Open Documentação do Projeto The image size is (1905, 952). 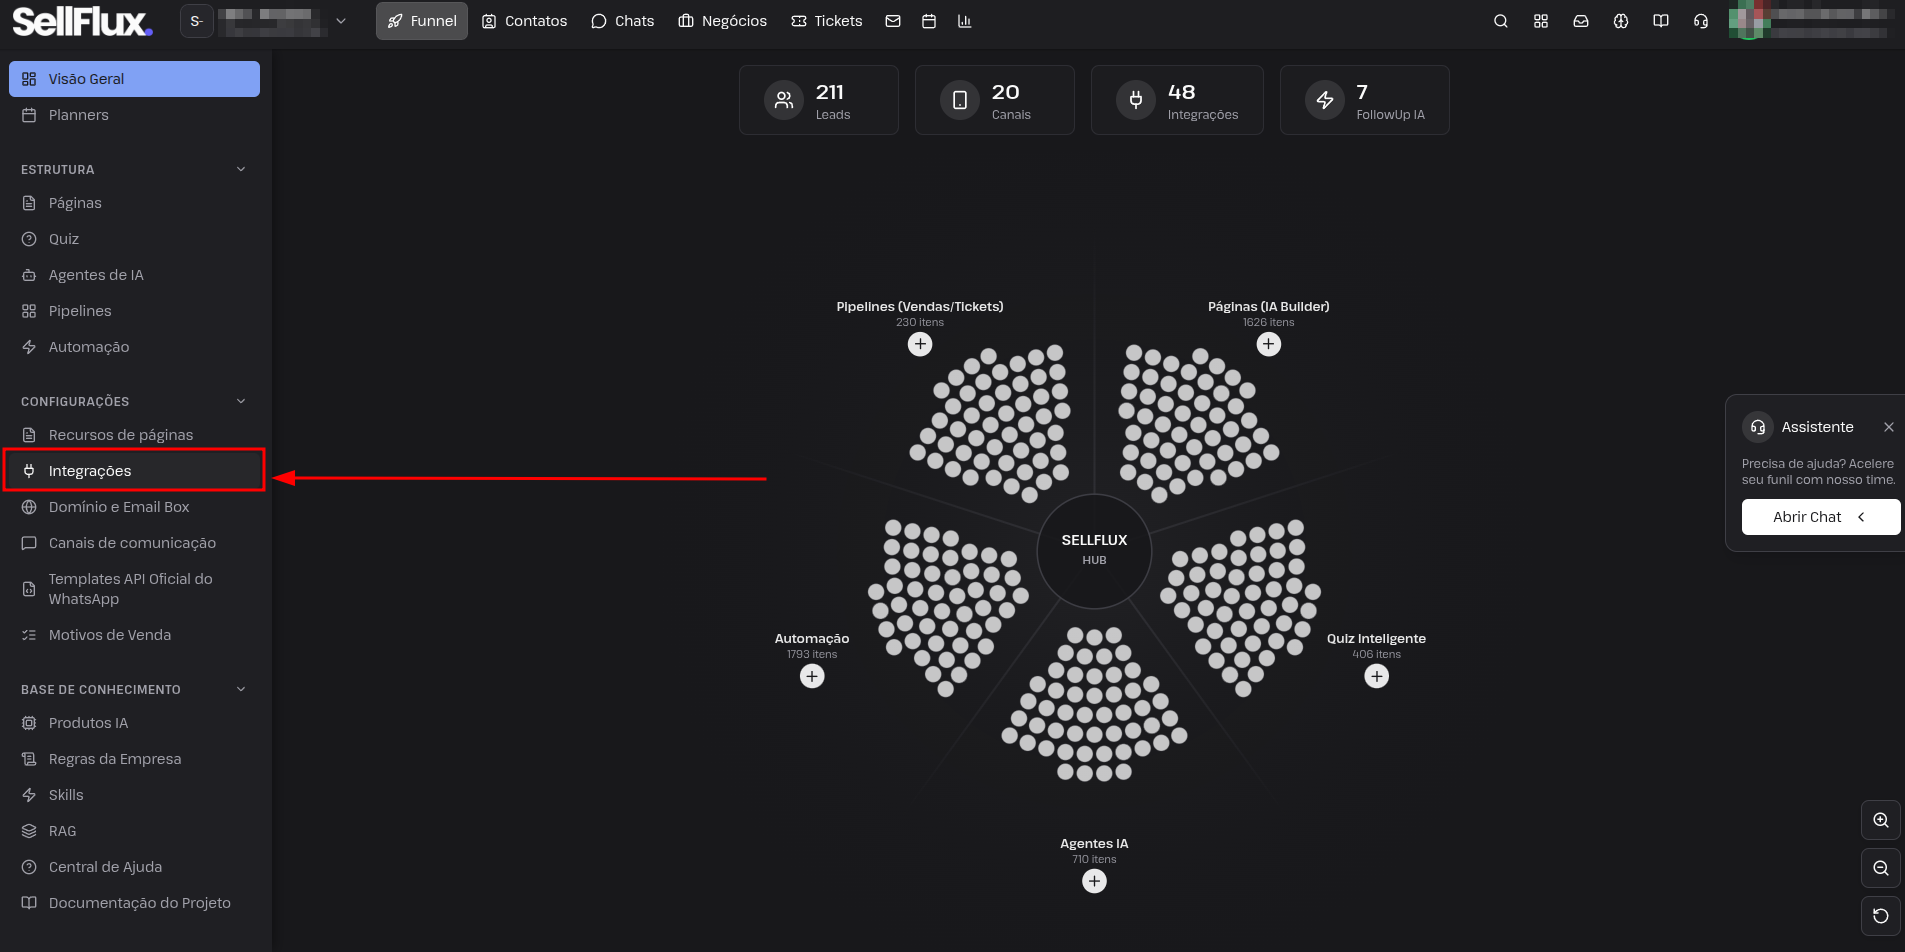click(134, 903)
